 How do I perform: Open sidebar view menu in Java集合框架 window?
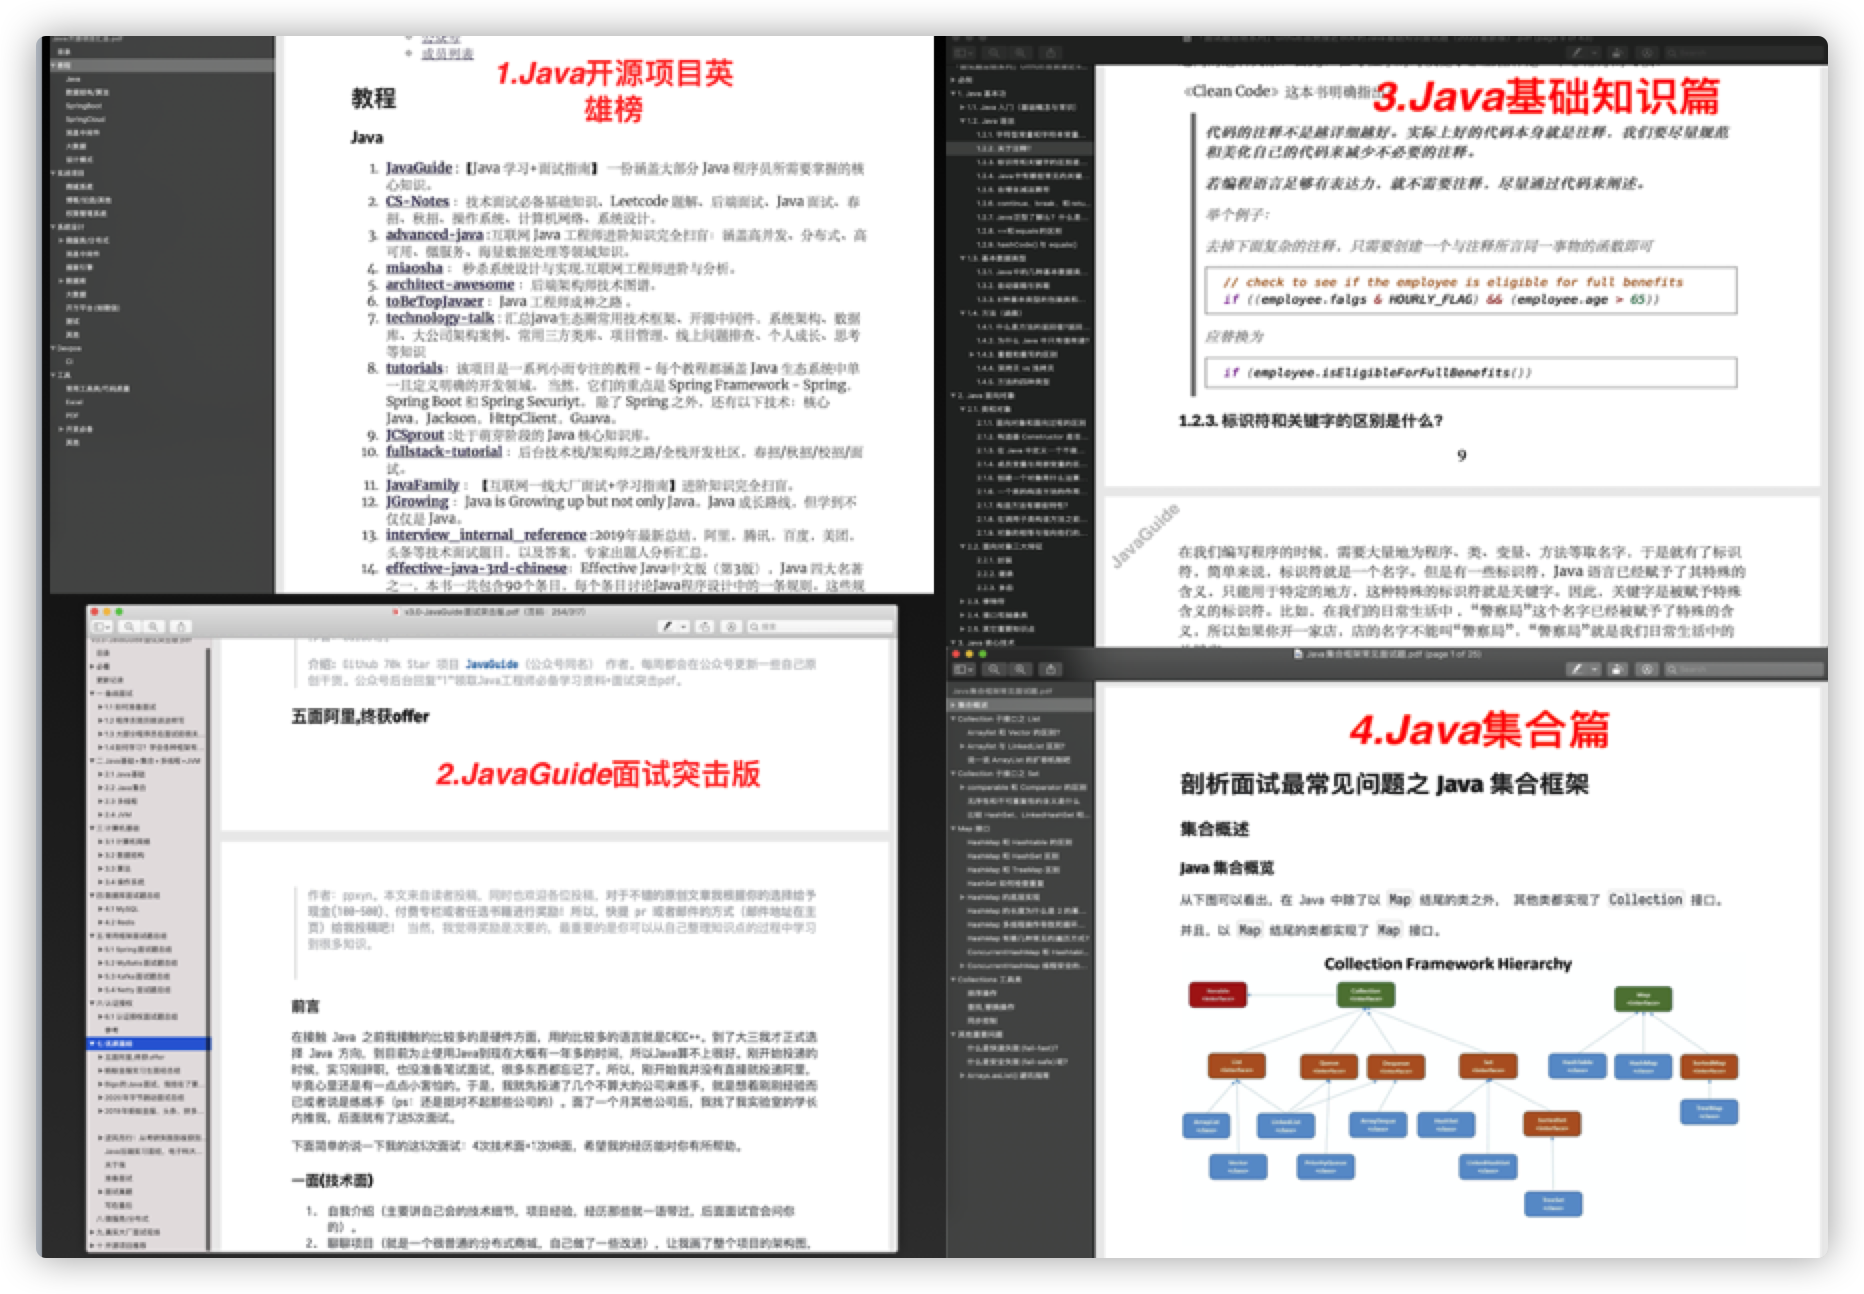(x=963, y=669)
